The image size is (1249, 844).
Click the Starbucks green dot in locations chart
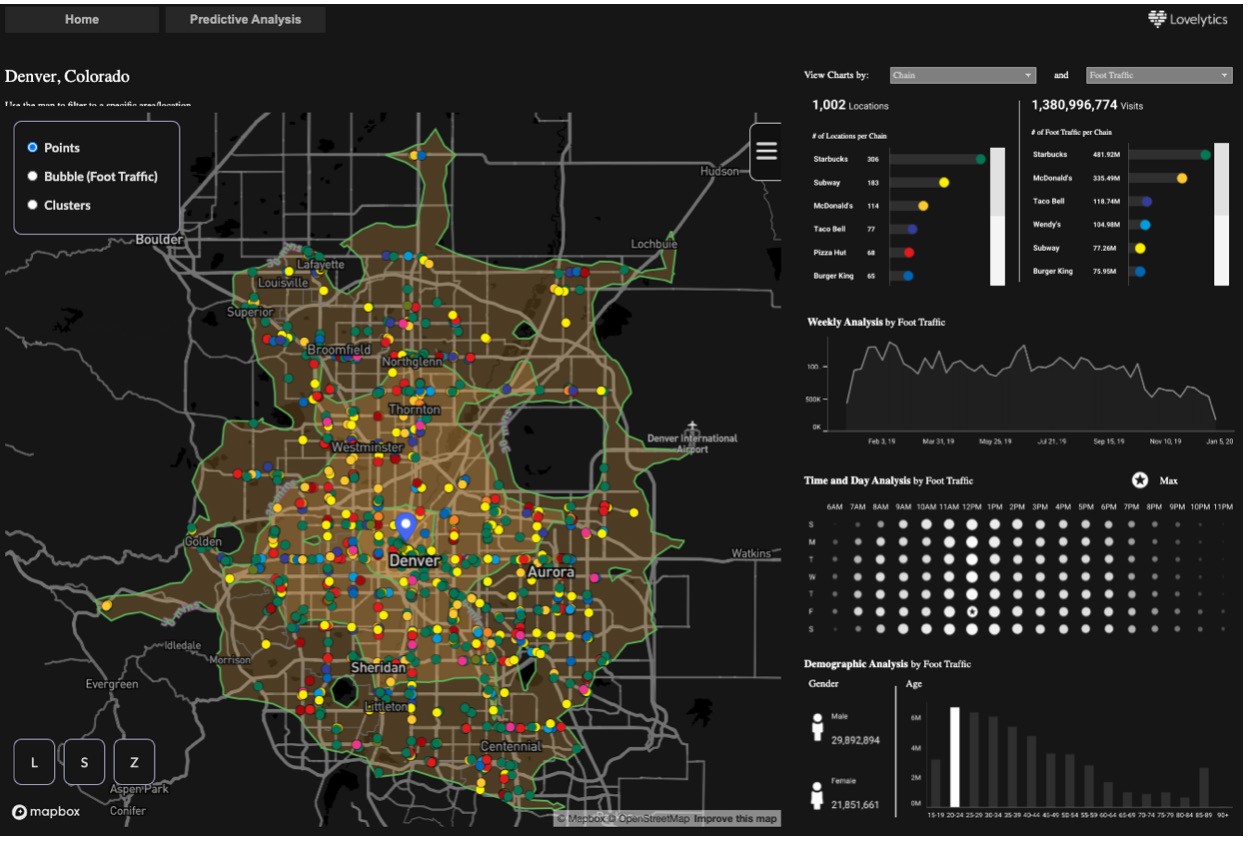(981, 159)
